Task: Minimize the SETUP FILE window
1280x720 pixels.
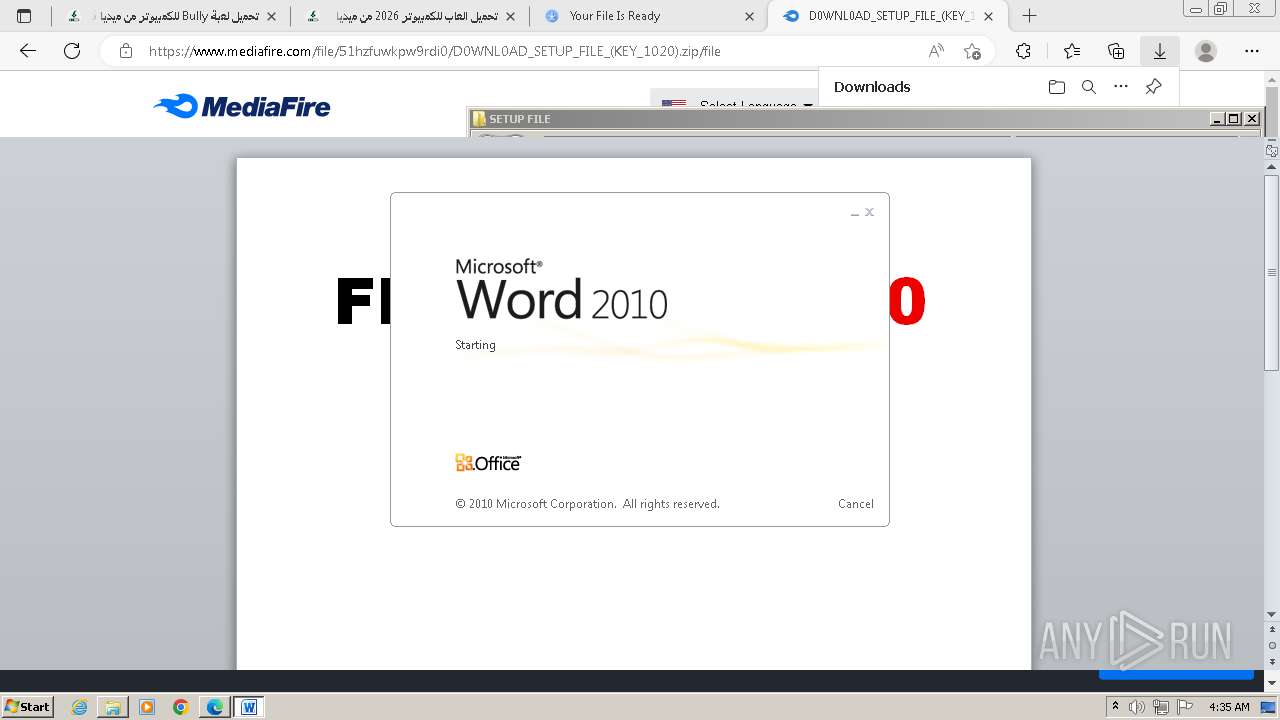Action: pos(1217,119)
